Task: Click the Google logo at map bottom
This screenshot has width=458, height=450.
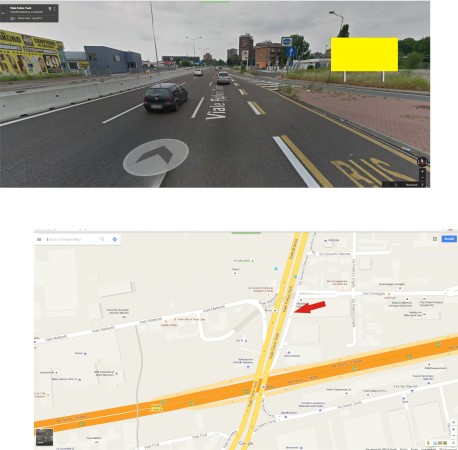Action: click(x=246, y=443)
